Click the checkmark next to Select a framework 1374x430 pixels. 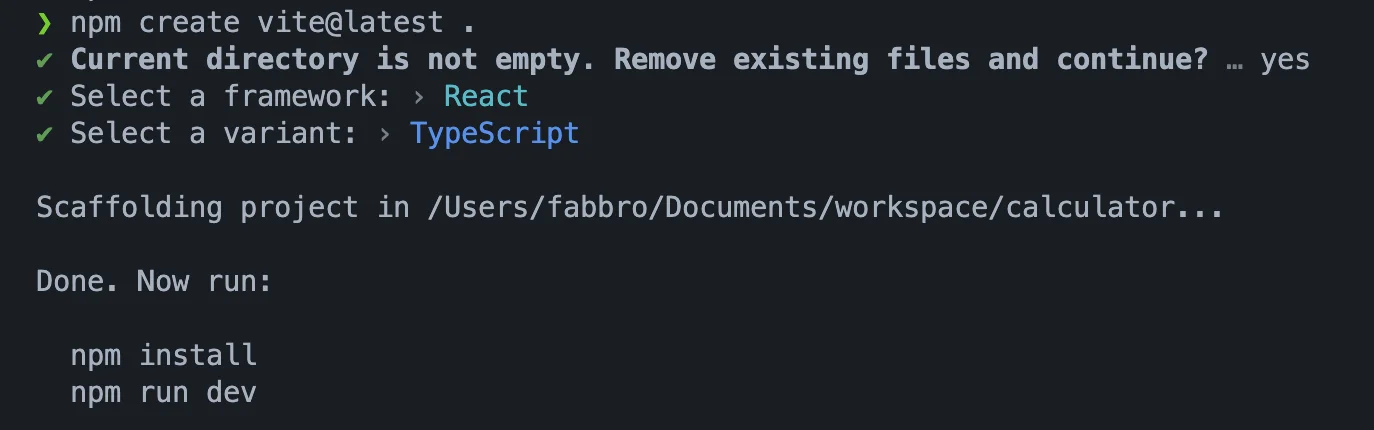tap(44, 97)
